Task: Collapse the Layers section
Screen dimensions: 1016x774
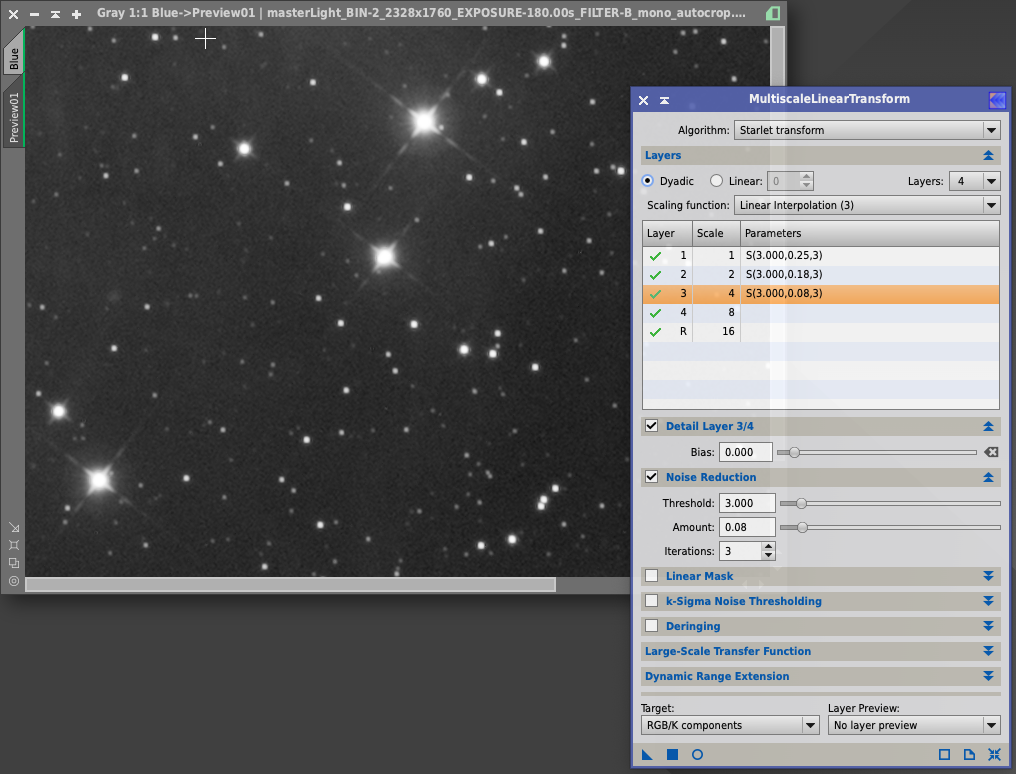Action: [988, 155]
